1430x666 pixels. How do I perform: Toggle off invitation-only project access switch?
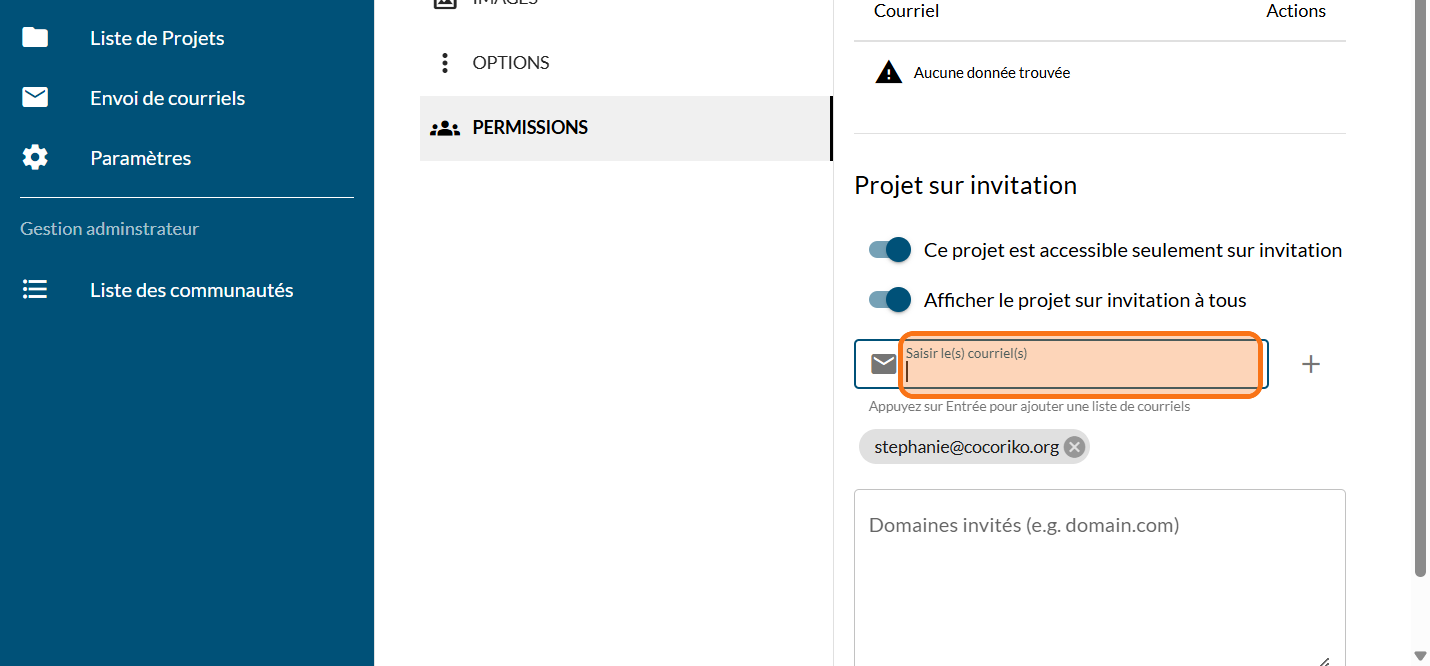click(x=890, y=250)
